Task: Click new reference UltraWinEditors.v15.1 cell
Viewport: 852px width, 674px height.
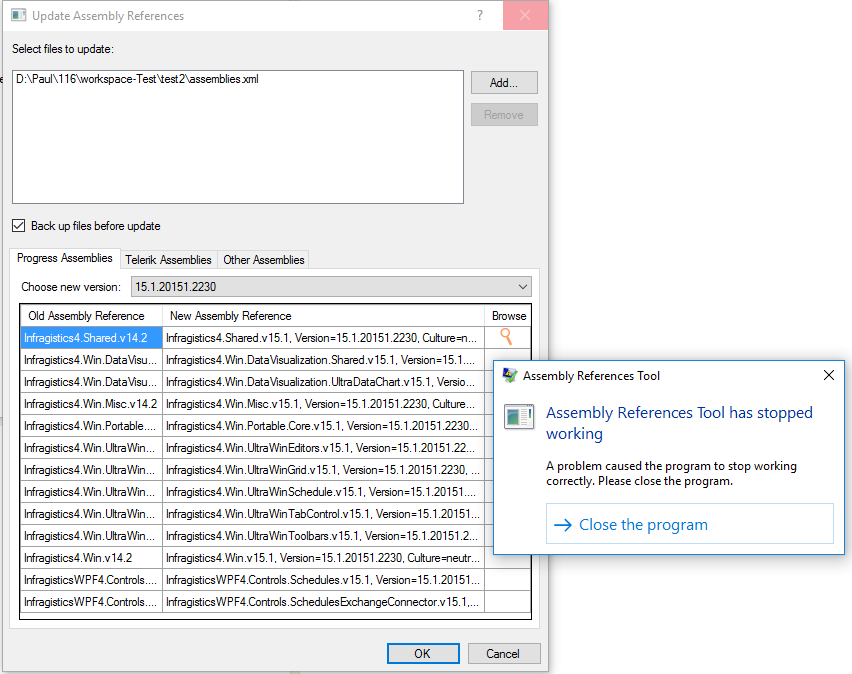Action: (323, 448)
